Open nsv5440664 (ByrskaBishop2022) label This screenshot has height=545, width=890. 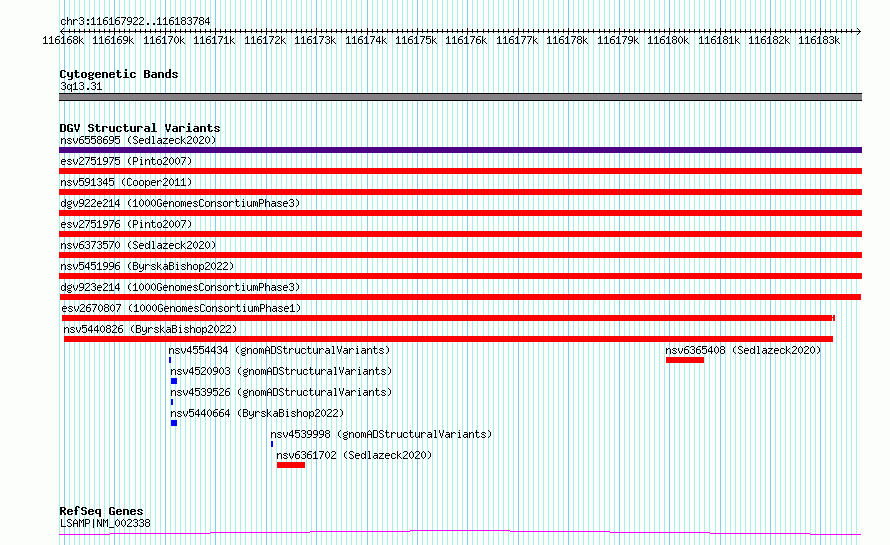click(257, 413)
